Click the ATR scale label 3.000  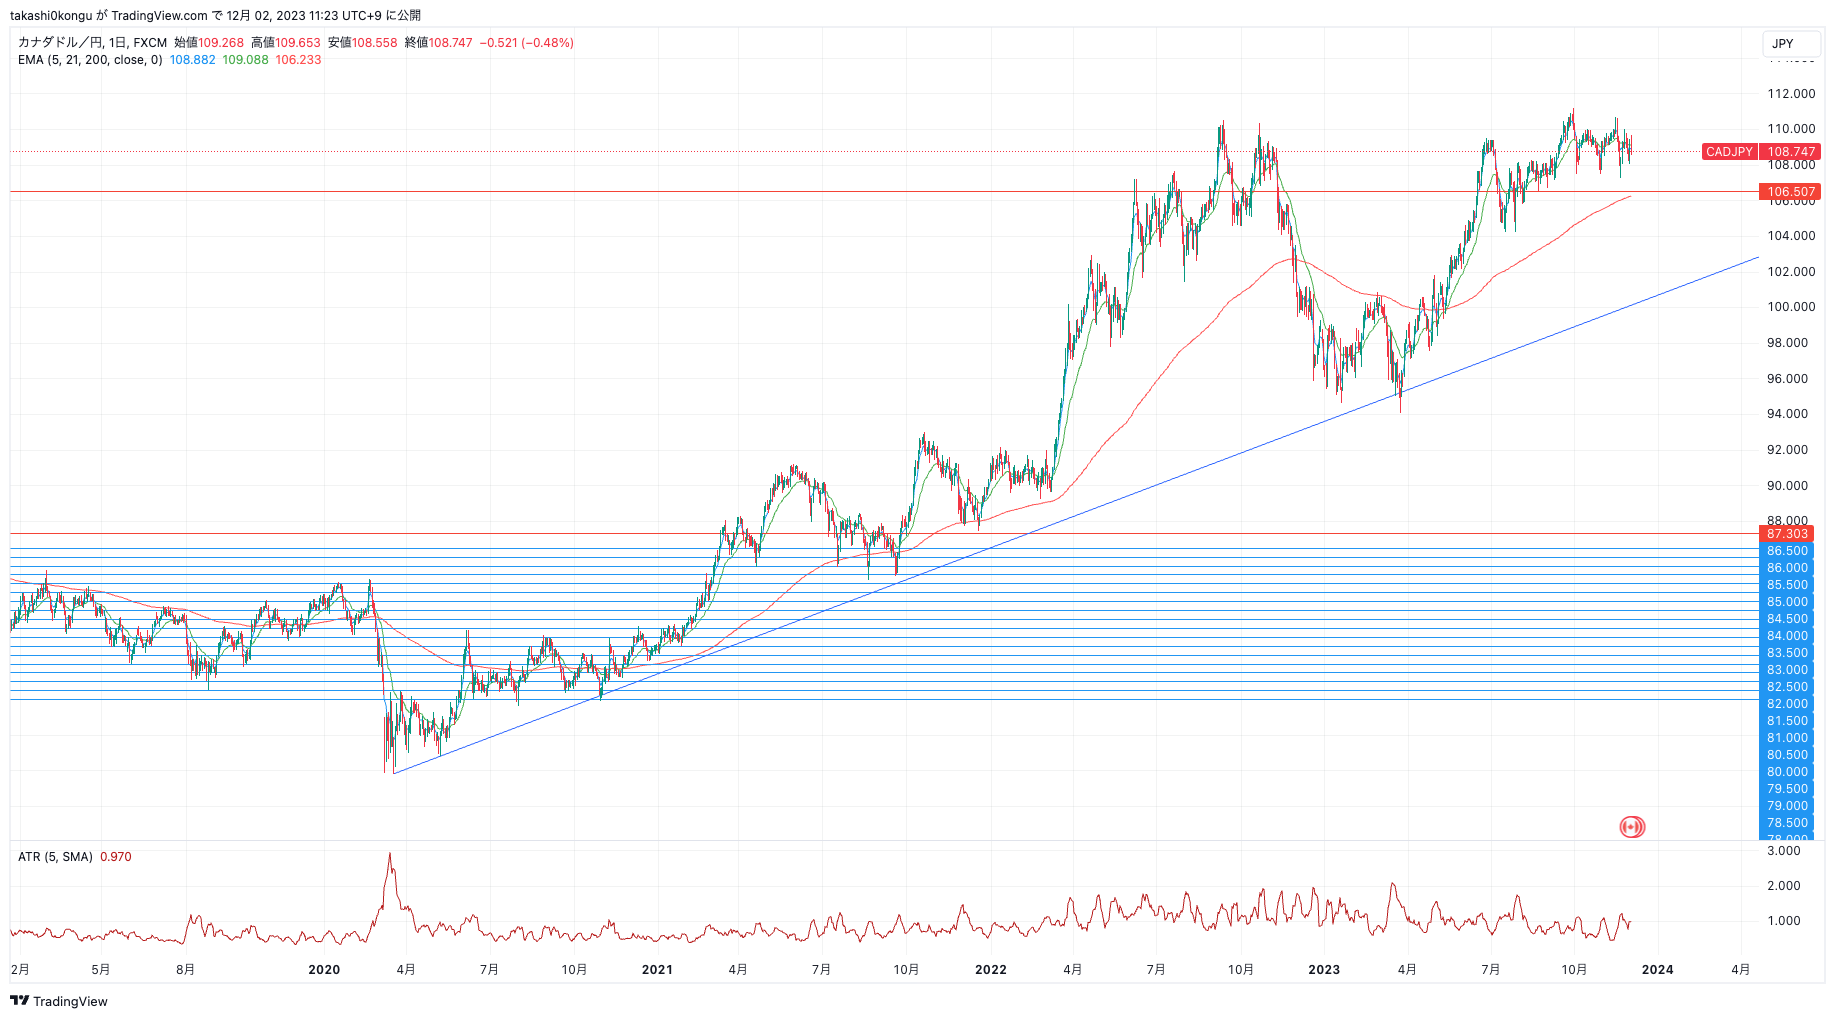click(1784, 851)
